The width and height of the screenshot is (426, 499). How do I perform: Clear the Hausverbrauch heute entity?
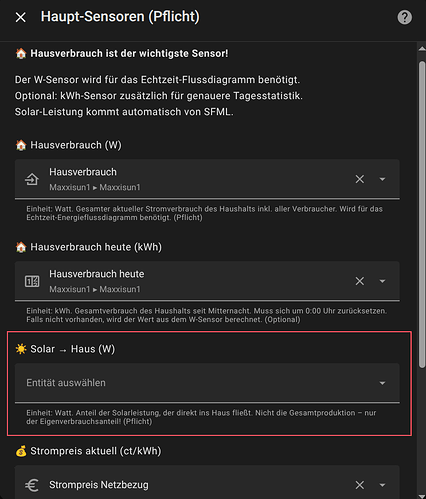point(360,281)
